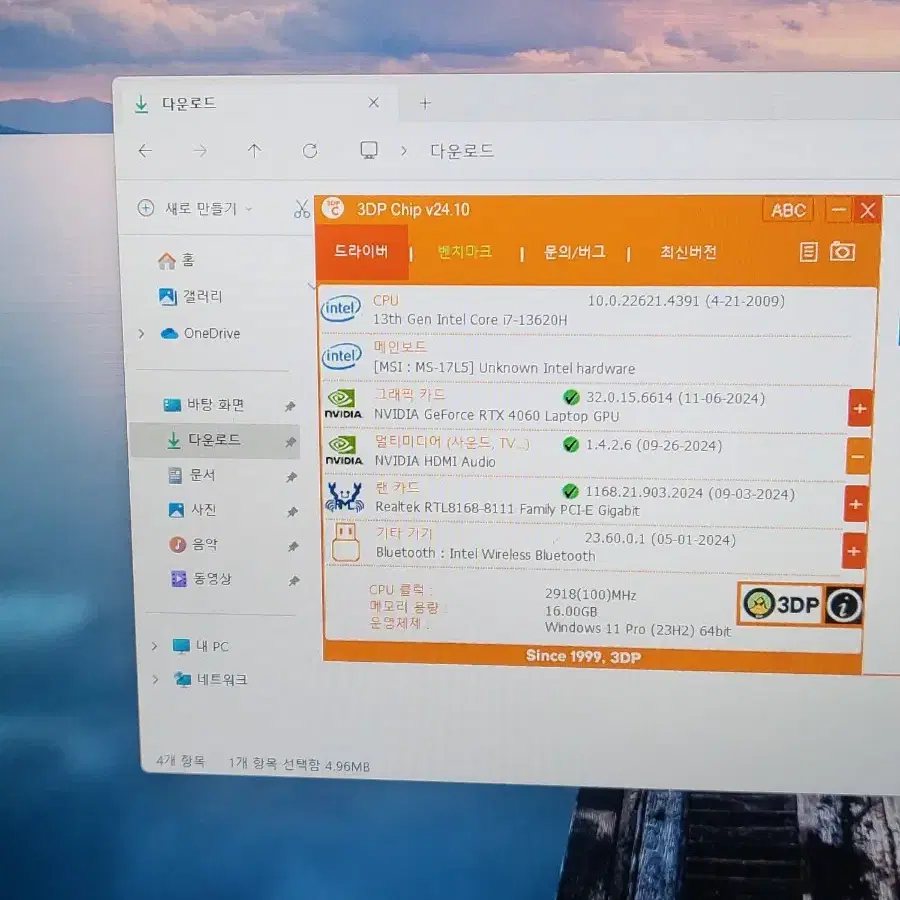Open 네트워크 in the sidebar

click(x=211, y=680)
